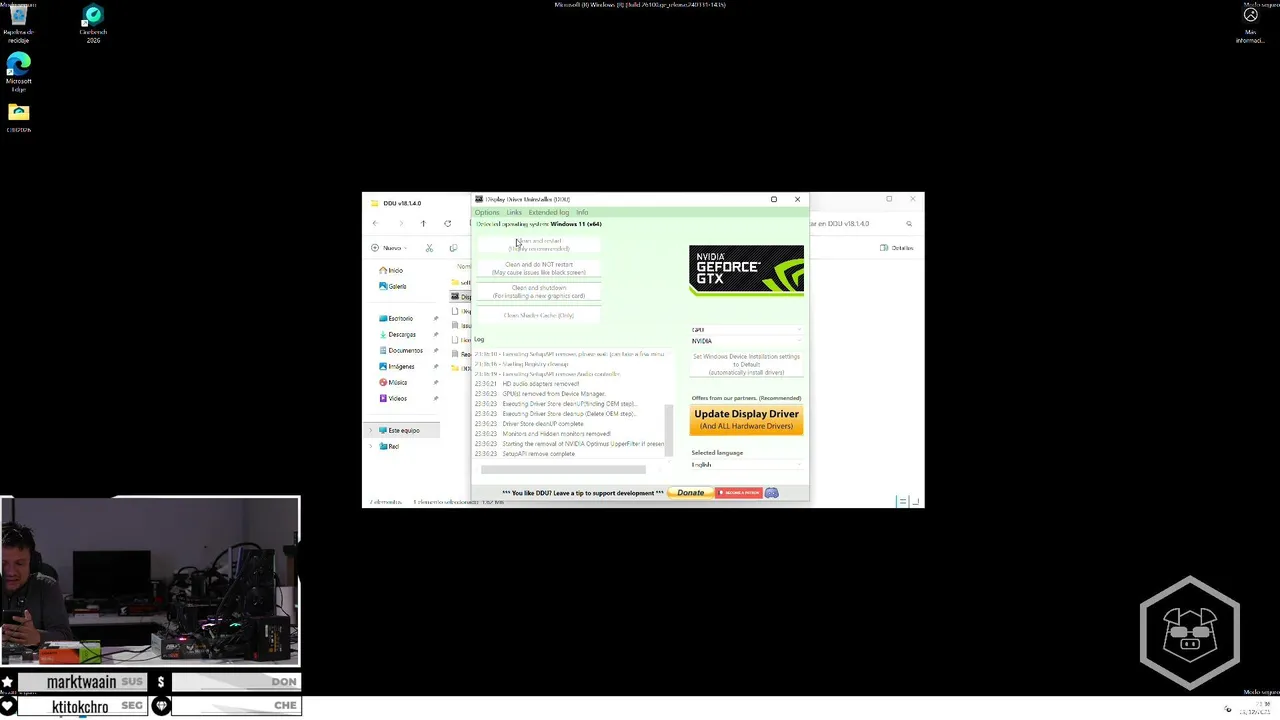Screen dimensions: 1280x720
Task: Open the English language dropdown
Action: (x=746, y=465)
